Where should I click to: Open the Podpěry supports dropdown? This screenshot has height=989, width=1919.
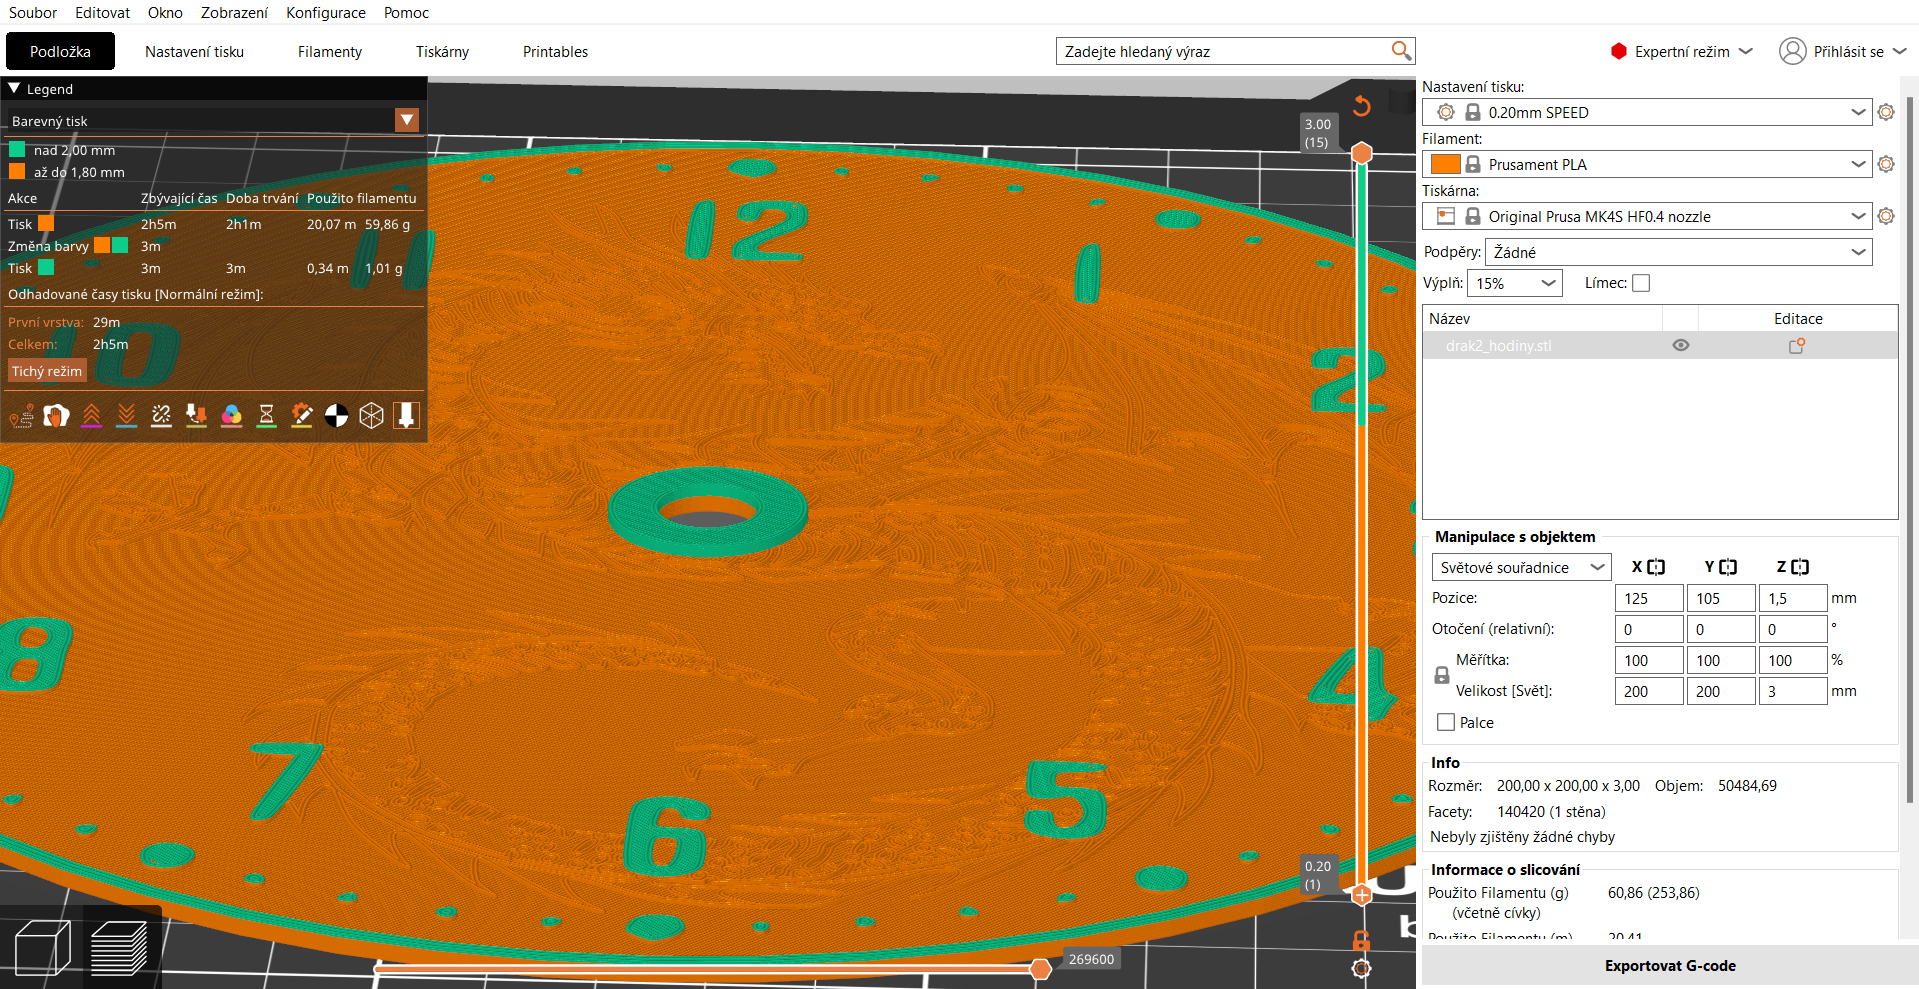click(1679, 252)
